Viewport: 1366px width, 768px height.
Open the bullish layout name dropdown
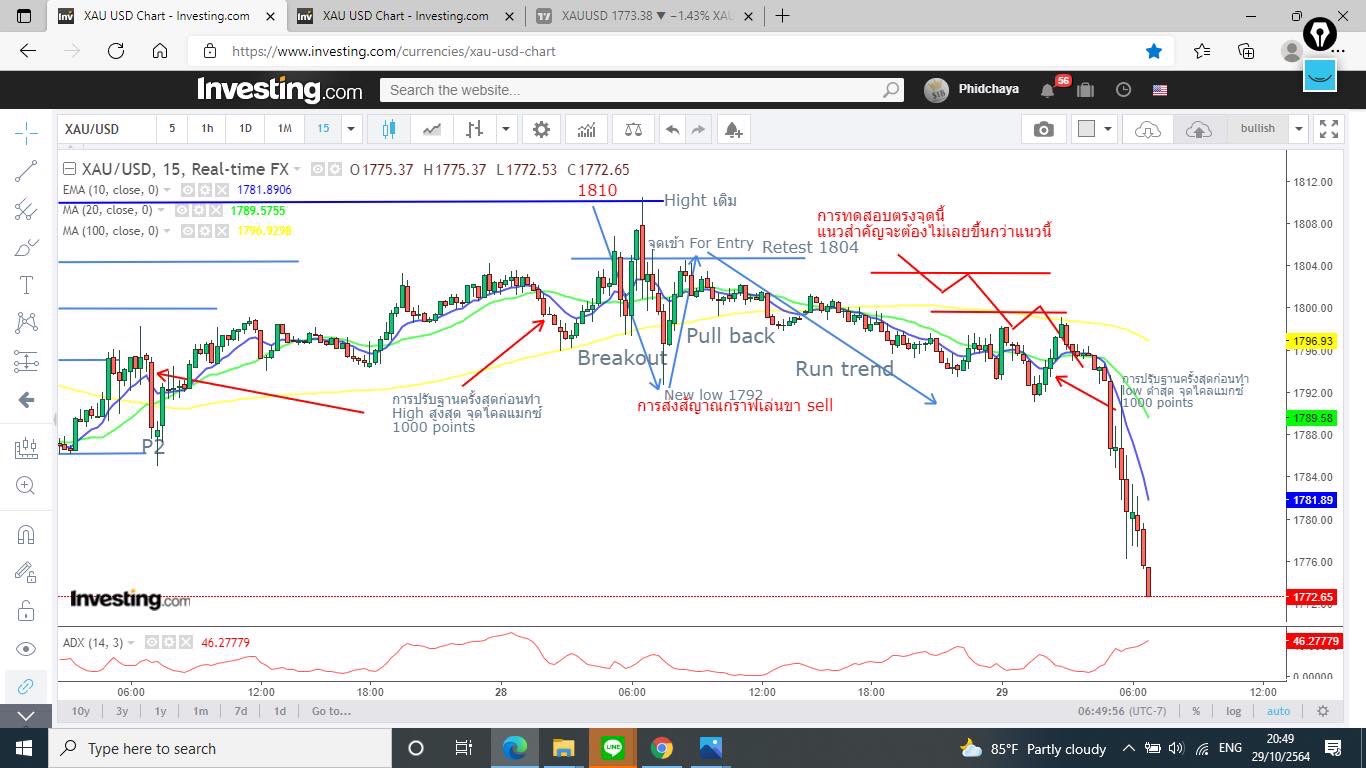[x=1298, y=129]
